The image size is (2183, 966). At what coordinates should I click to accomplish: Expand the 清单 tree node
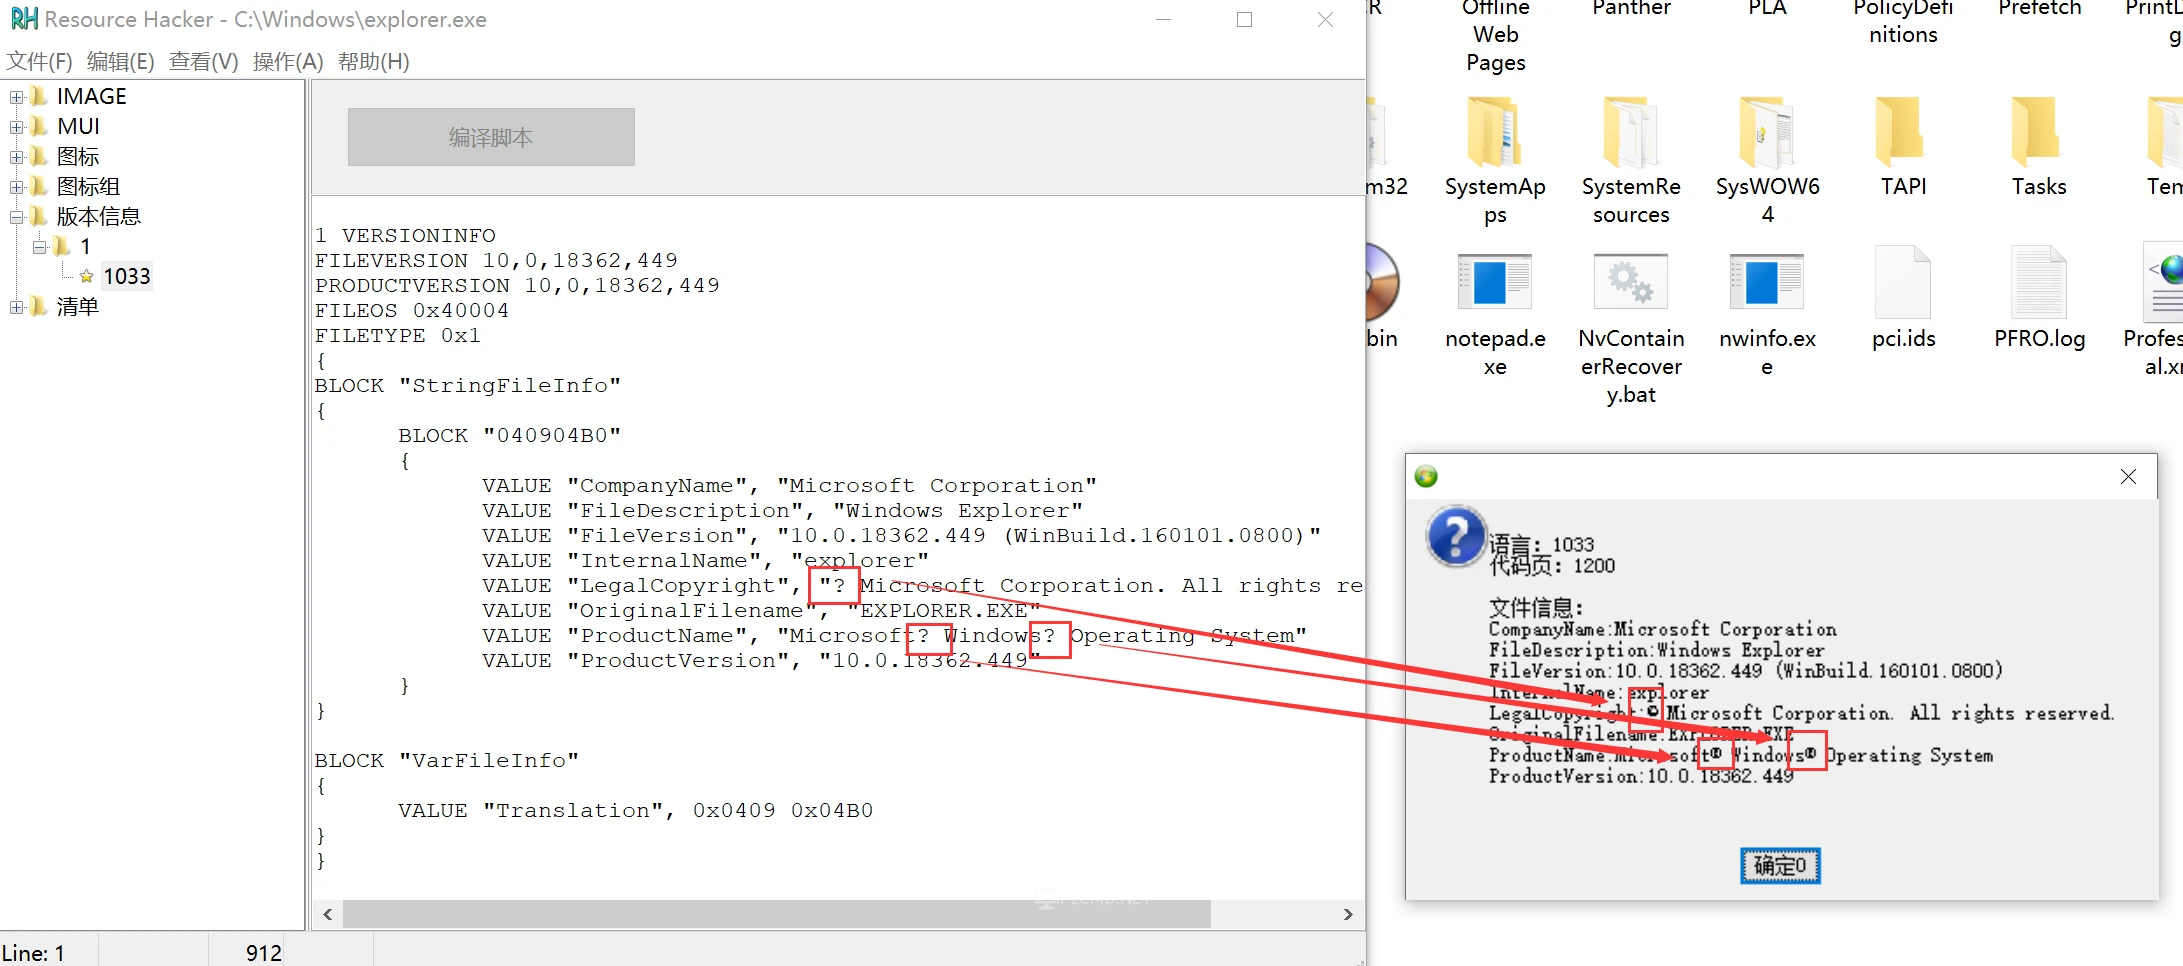(x=16, y=307)
